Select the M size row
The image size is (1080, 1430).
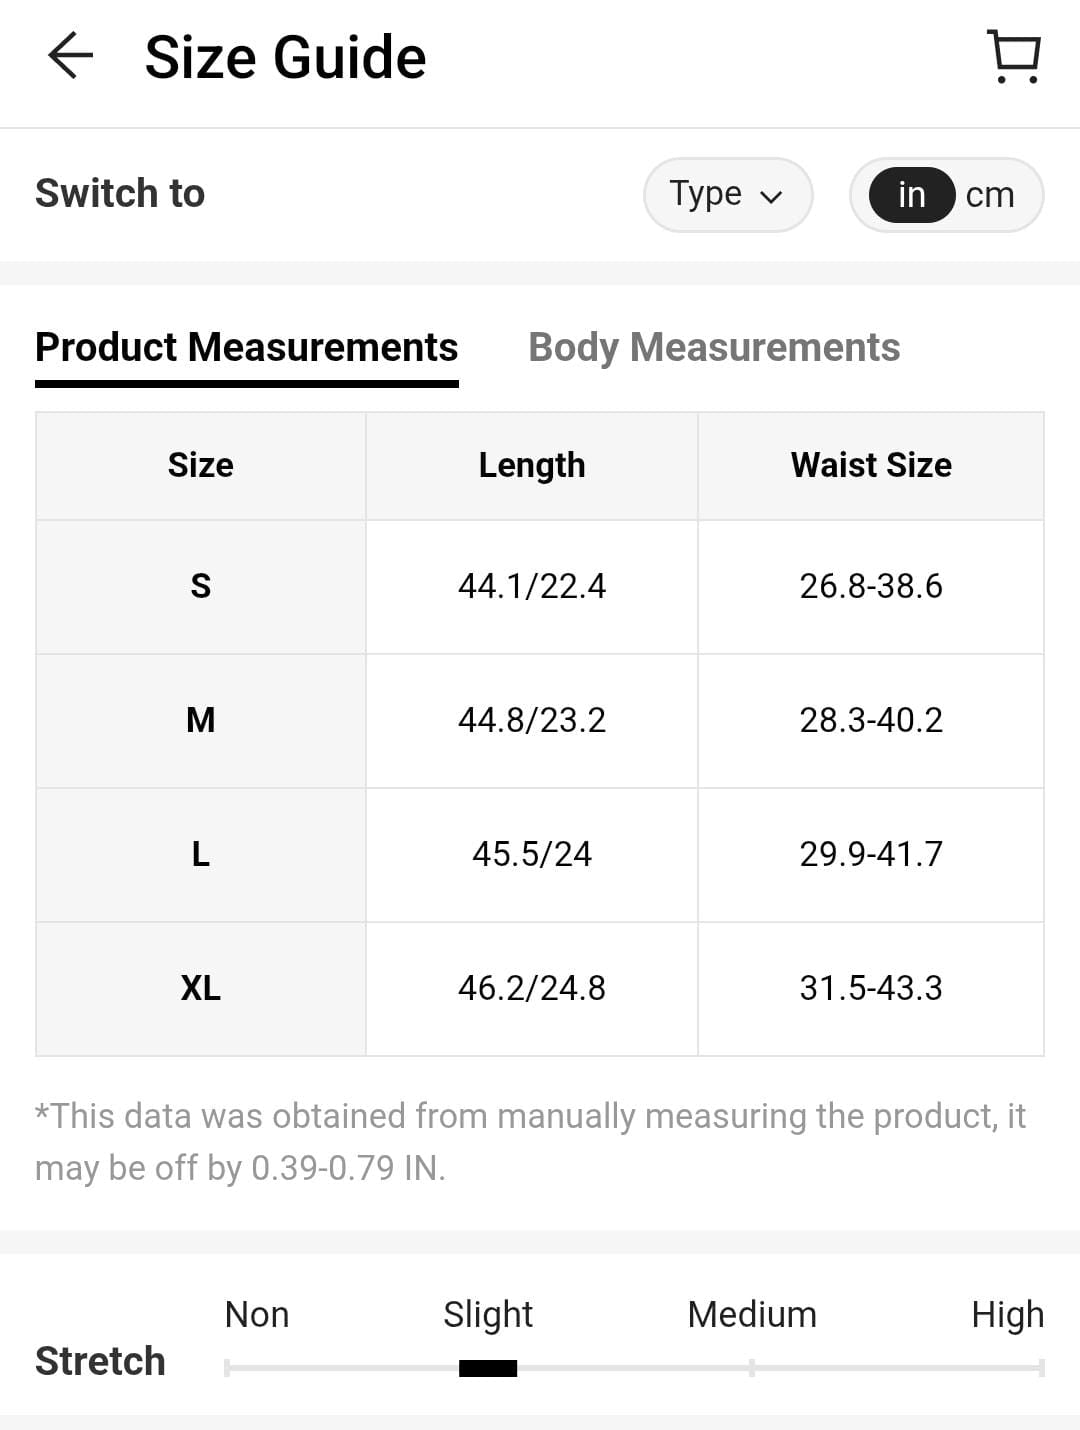pos(201,720)
